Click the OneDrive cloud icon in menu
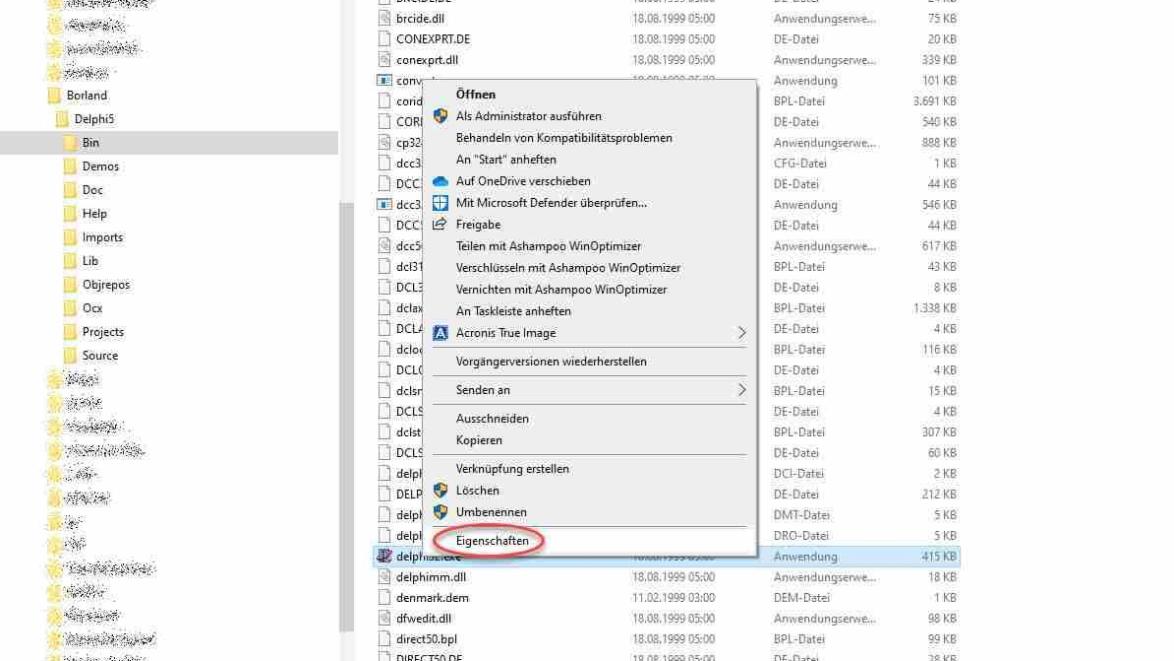The image size is (1174, 661). [440, 181]
